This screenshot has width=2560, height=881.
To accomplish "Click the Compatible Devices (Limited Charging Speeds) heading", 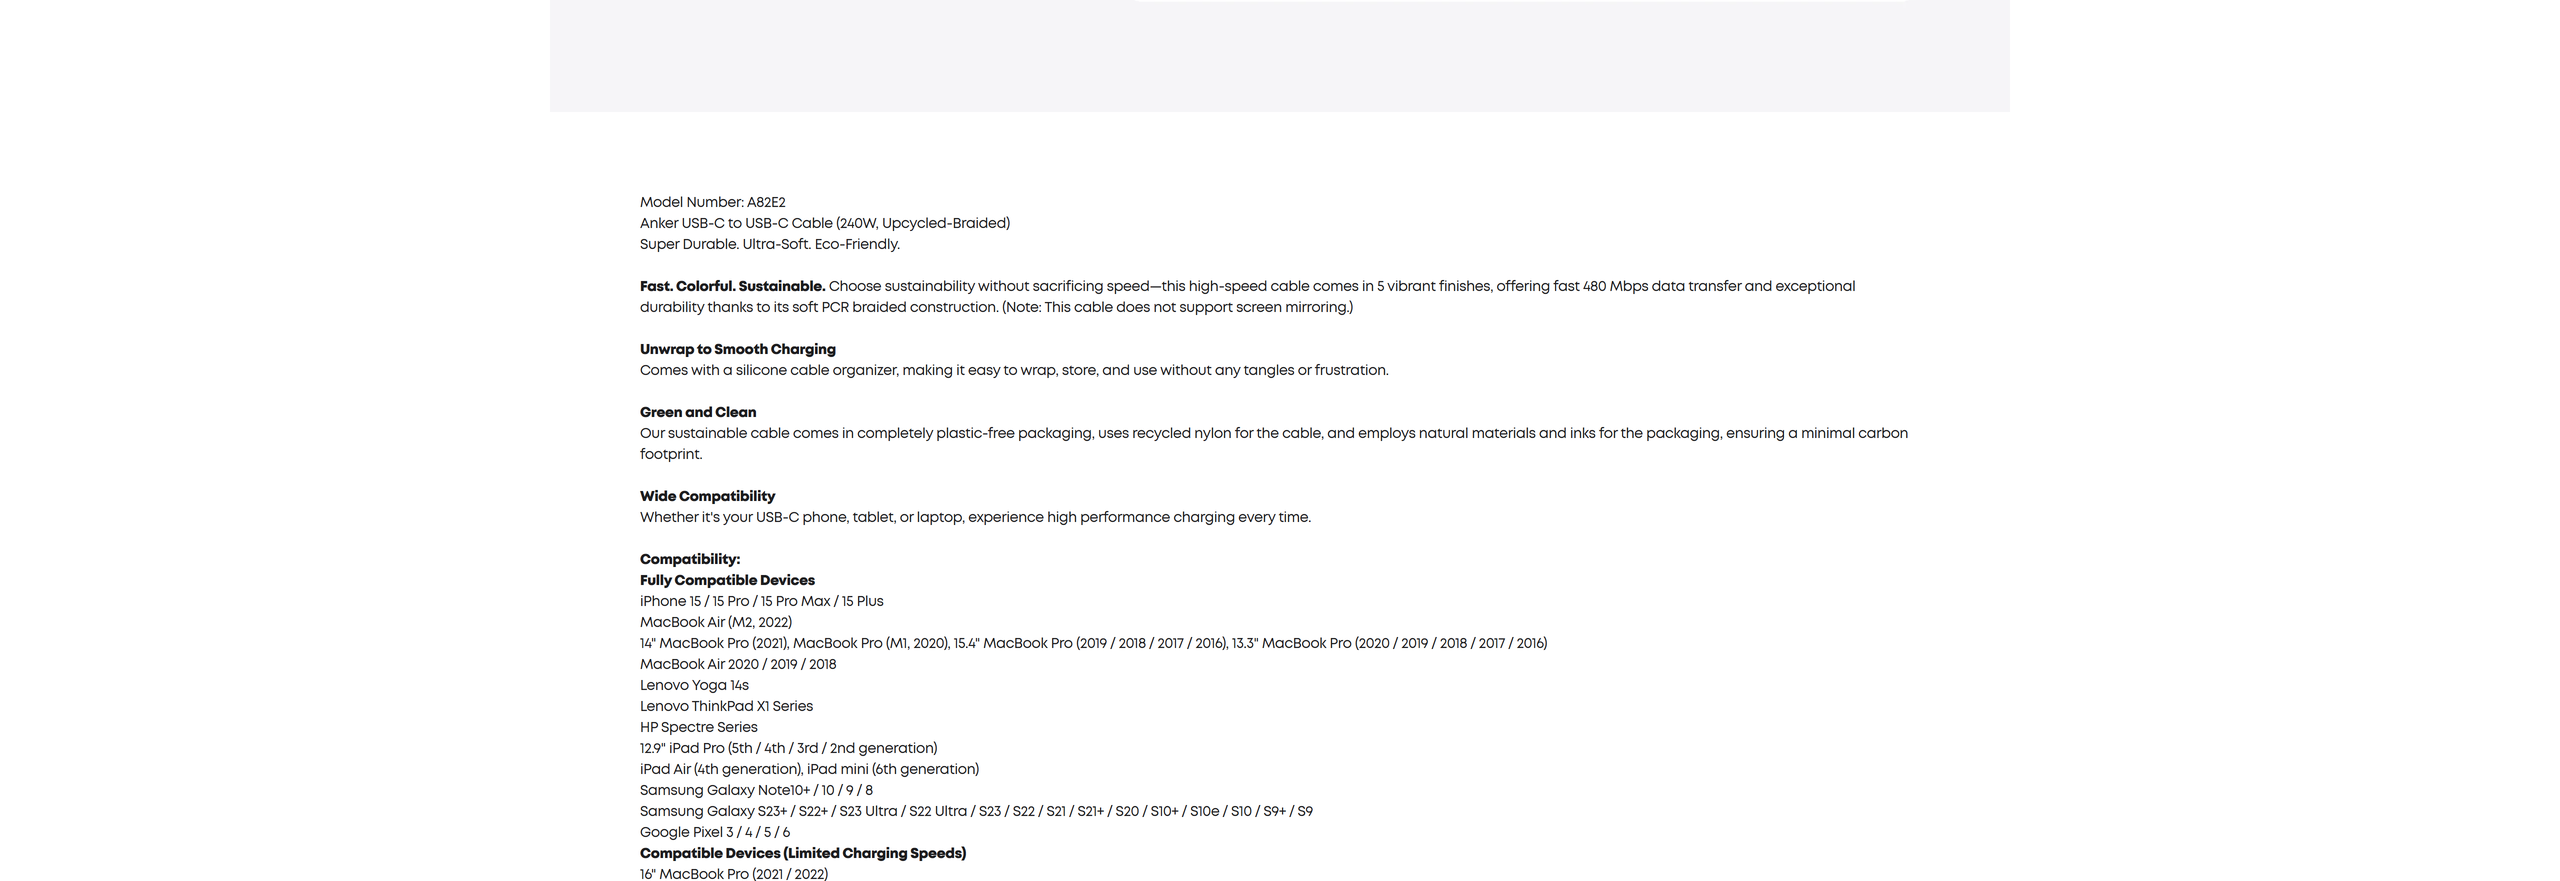I will tap(802, 853).
